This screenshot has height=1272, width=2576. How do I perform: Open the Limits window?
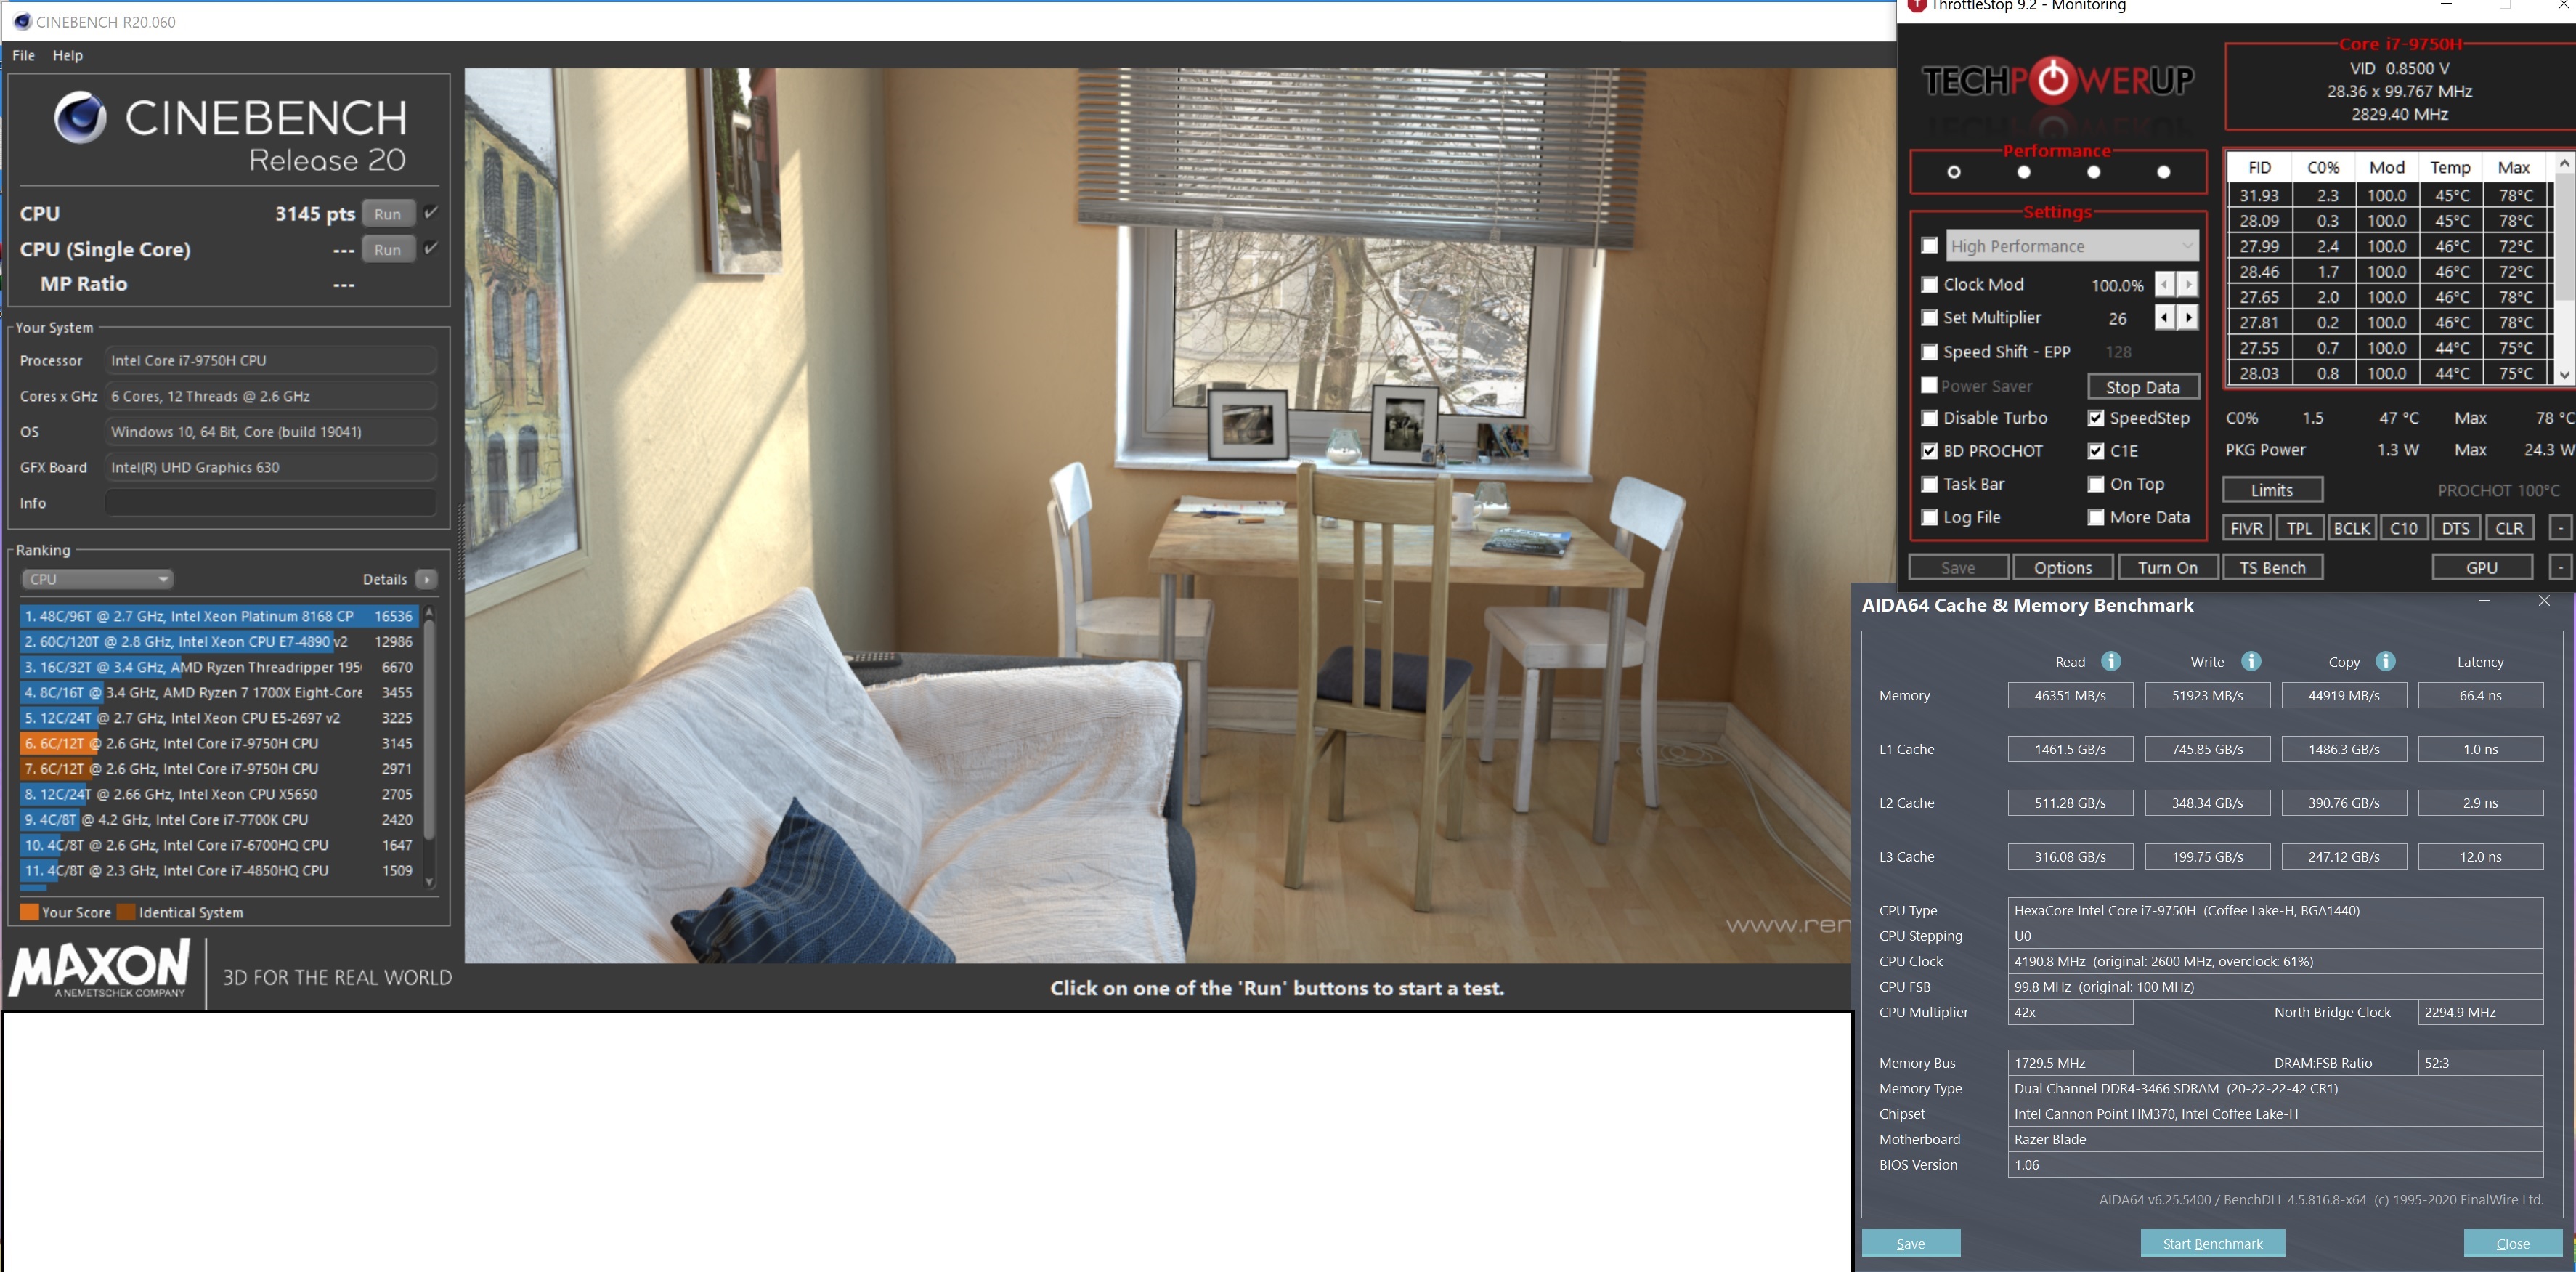click(2272, 490)
